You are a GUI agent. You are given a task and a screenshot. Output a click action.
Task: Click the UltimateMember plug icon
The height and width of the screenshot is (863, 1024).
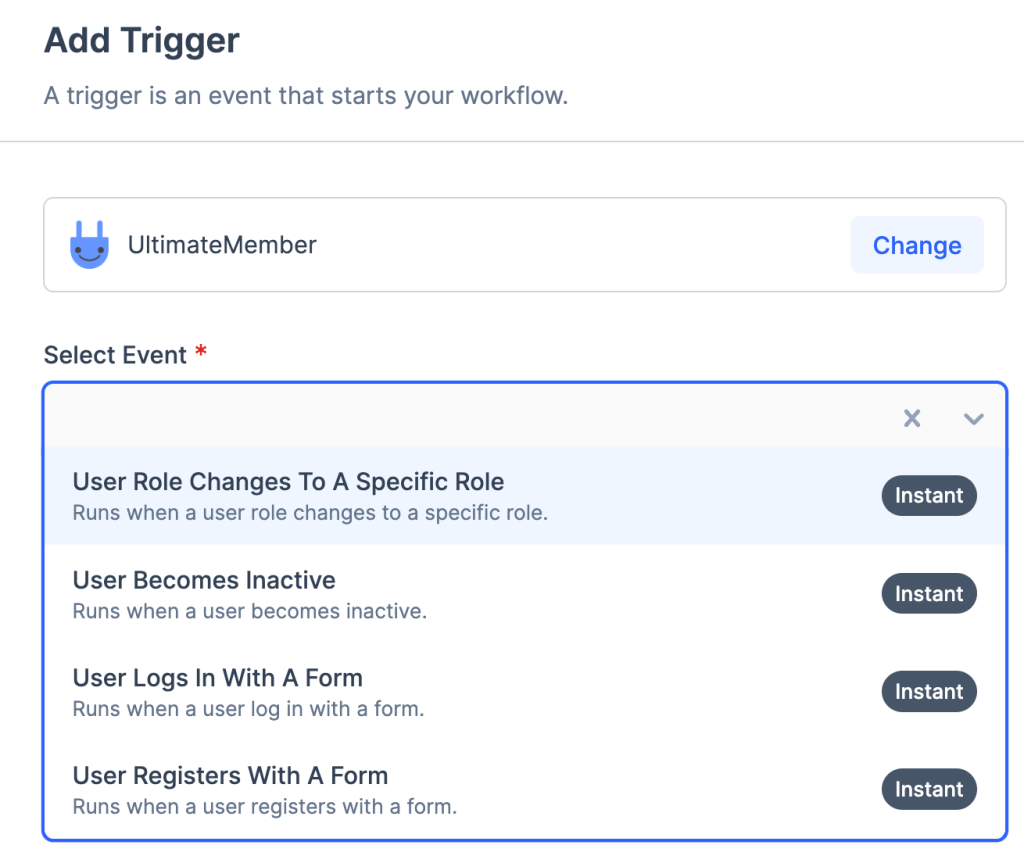tap(89, 245)
